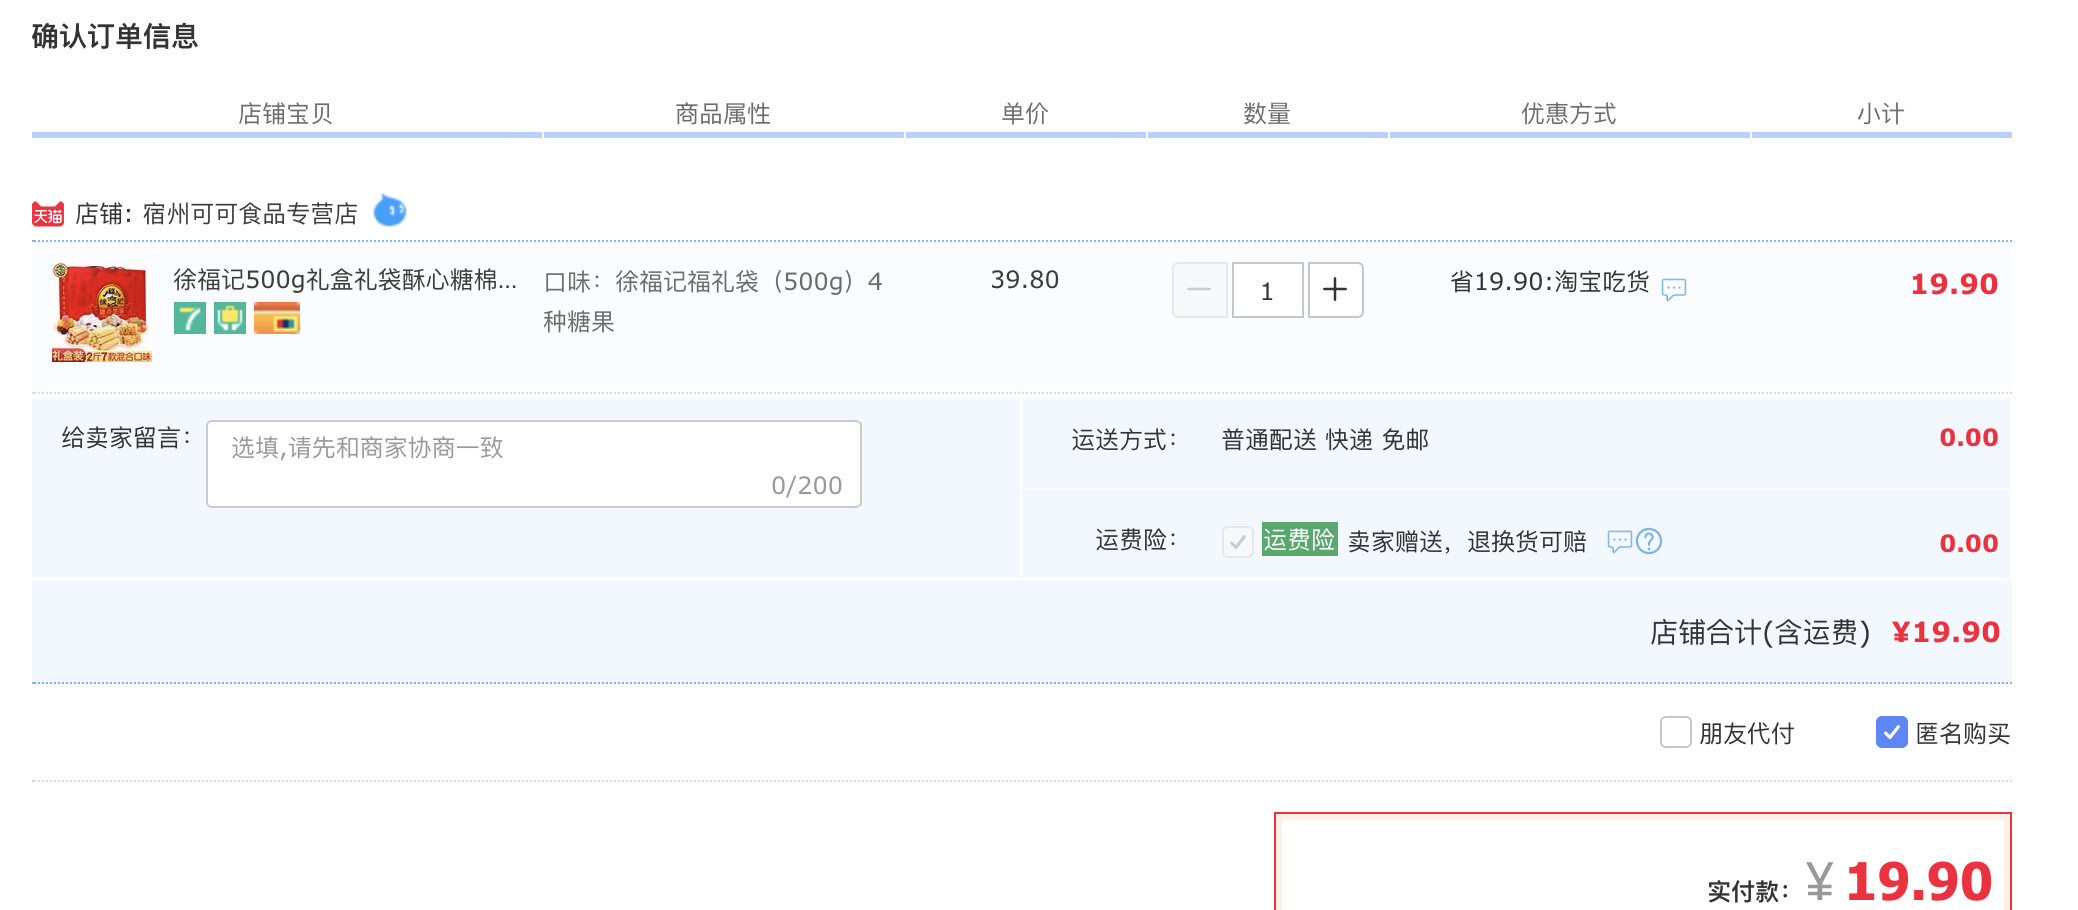Screen dimensions: 2078x910
Task: Open the comment bubble icon beside 运费险
Action: tap(1620, 541)
